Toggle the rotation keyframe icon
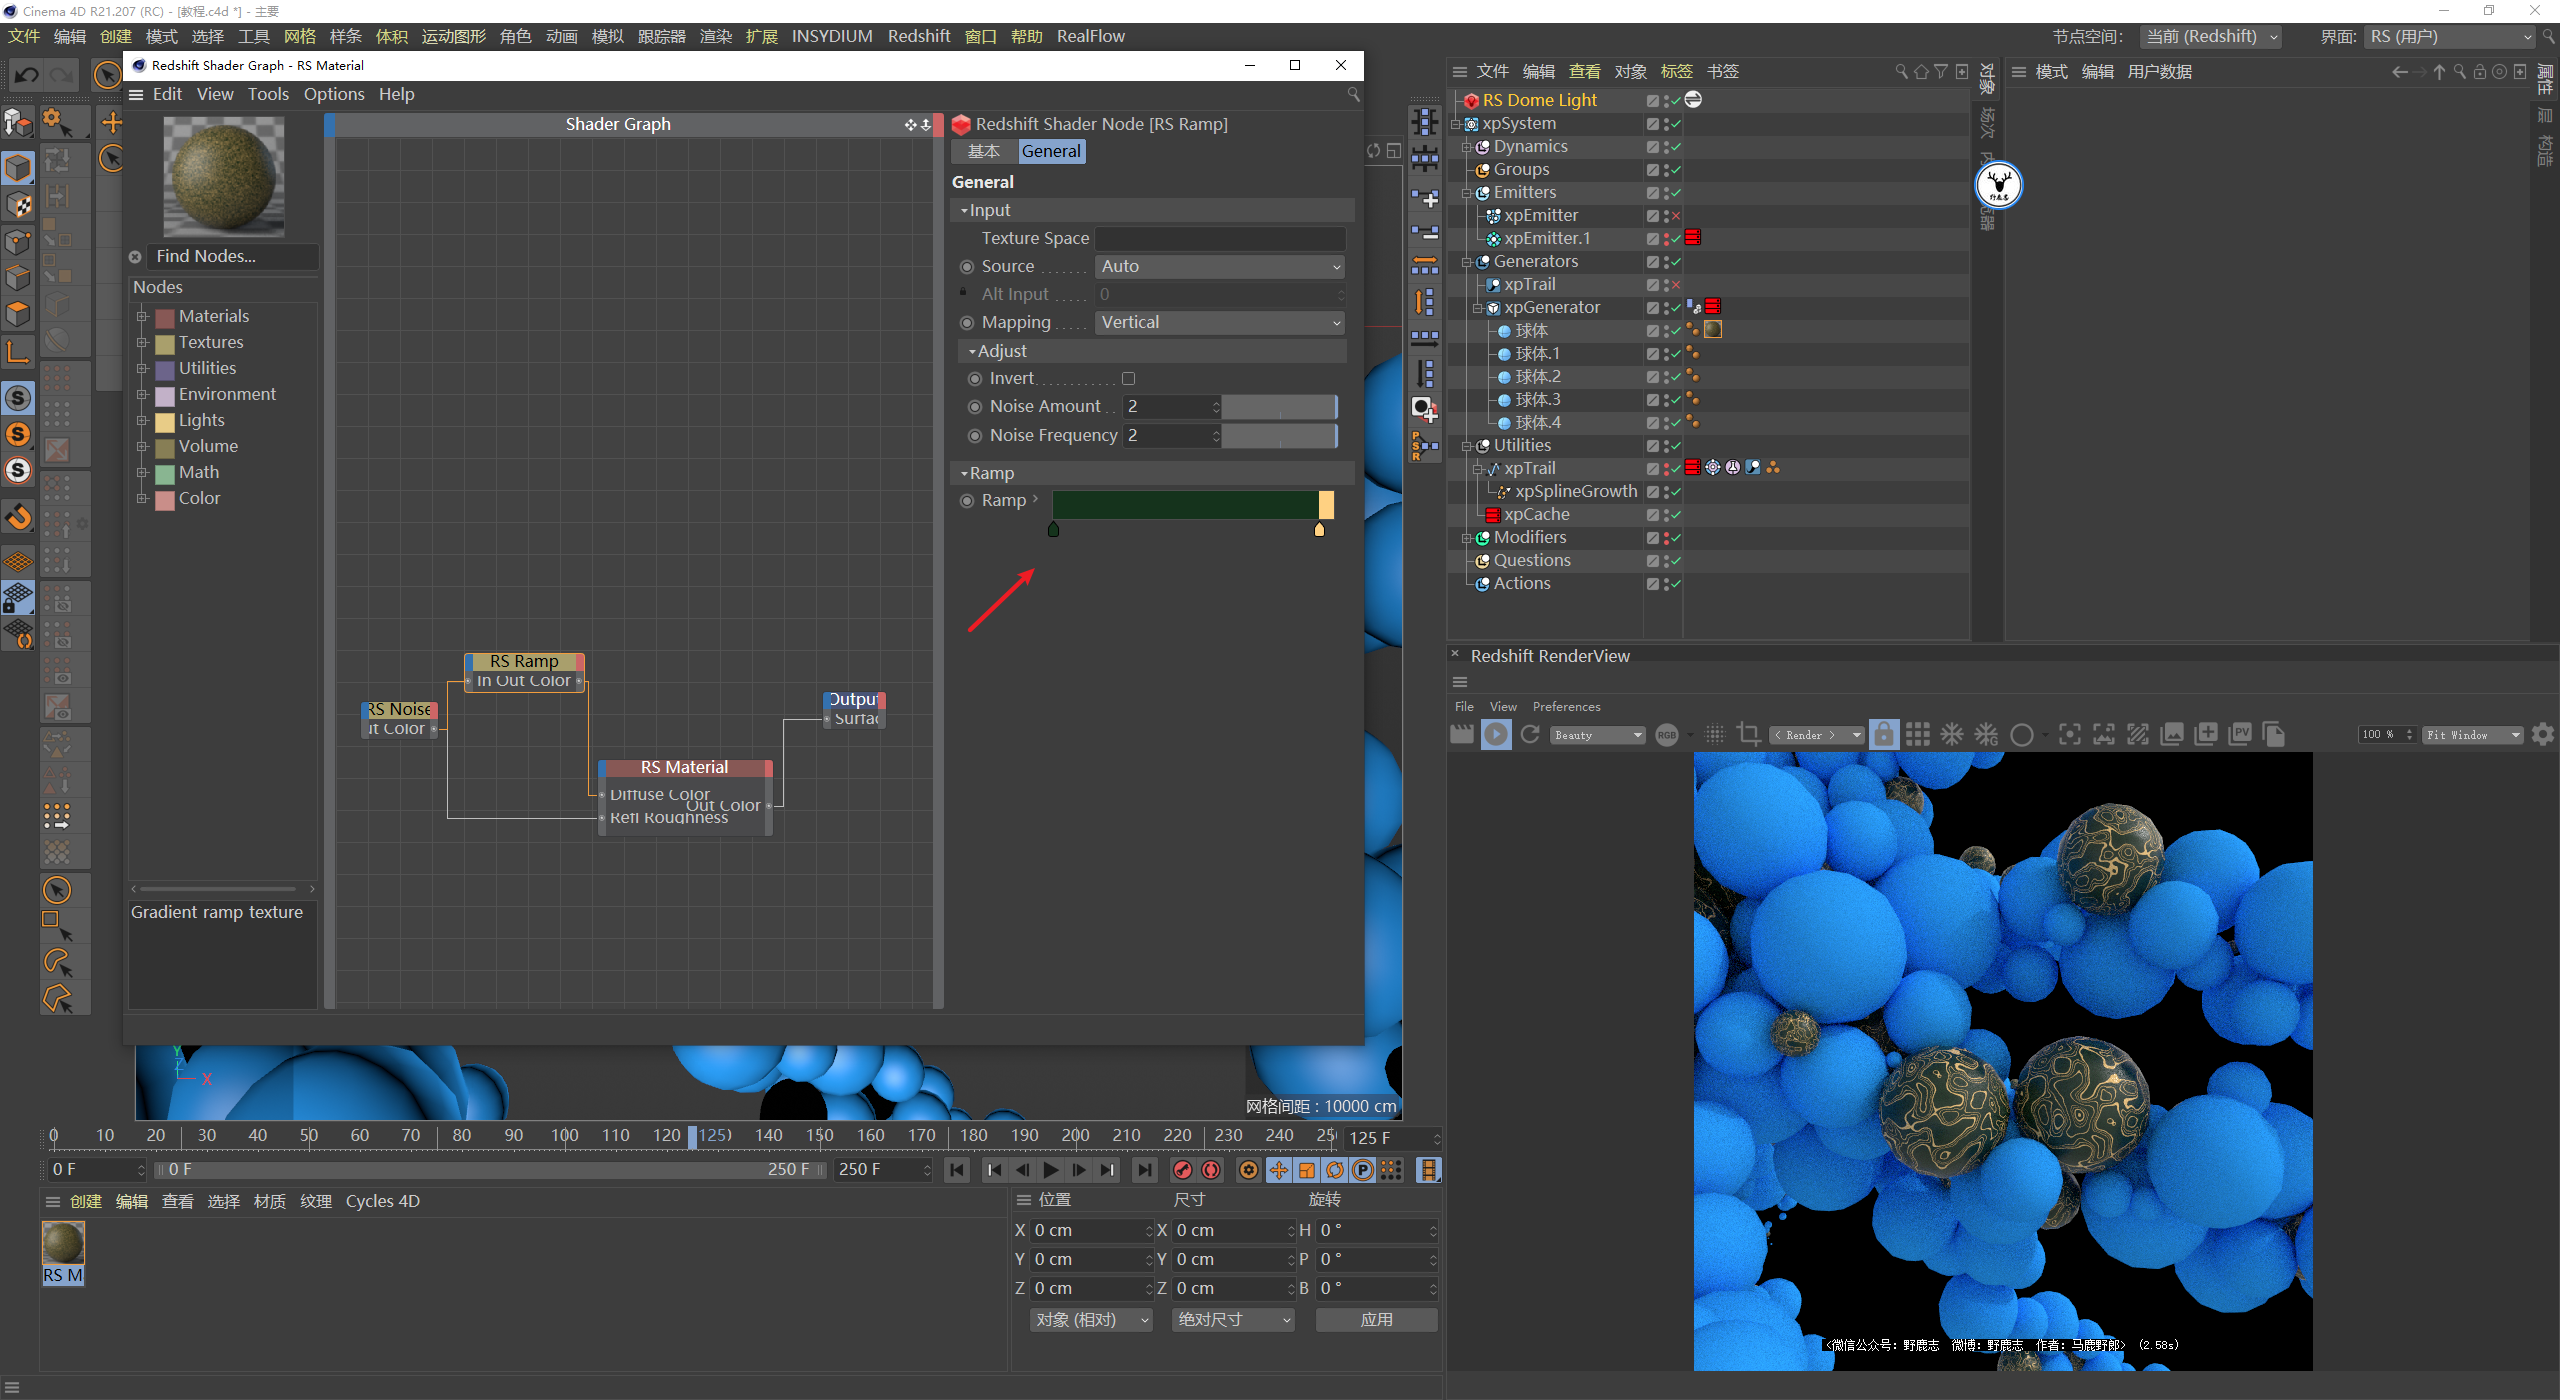The width and height of the screenshot is (2560, 1400). [x=1335, y=1170]
